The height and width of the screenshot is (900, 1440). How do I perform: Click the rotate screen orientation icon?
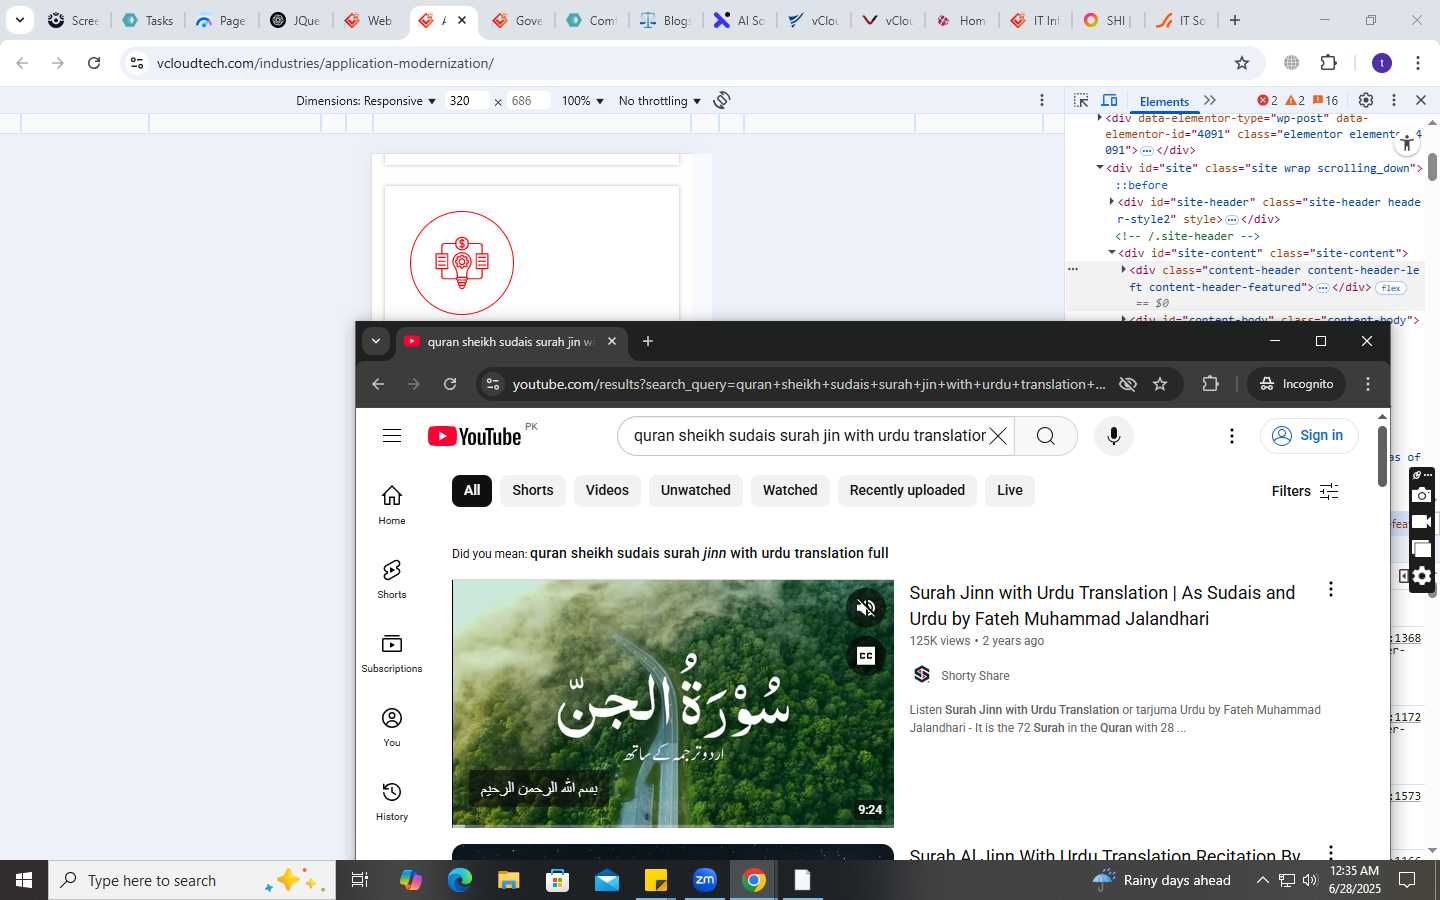pos(722,100)
